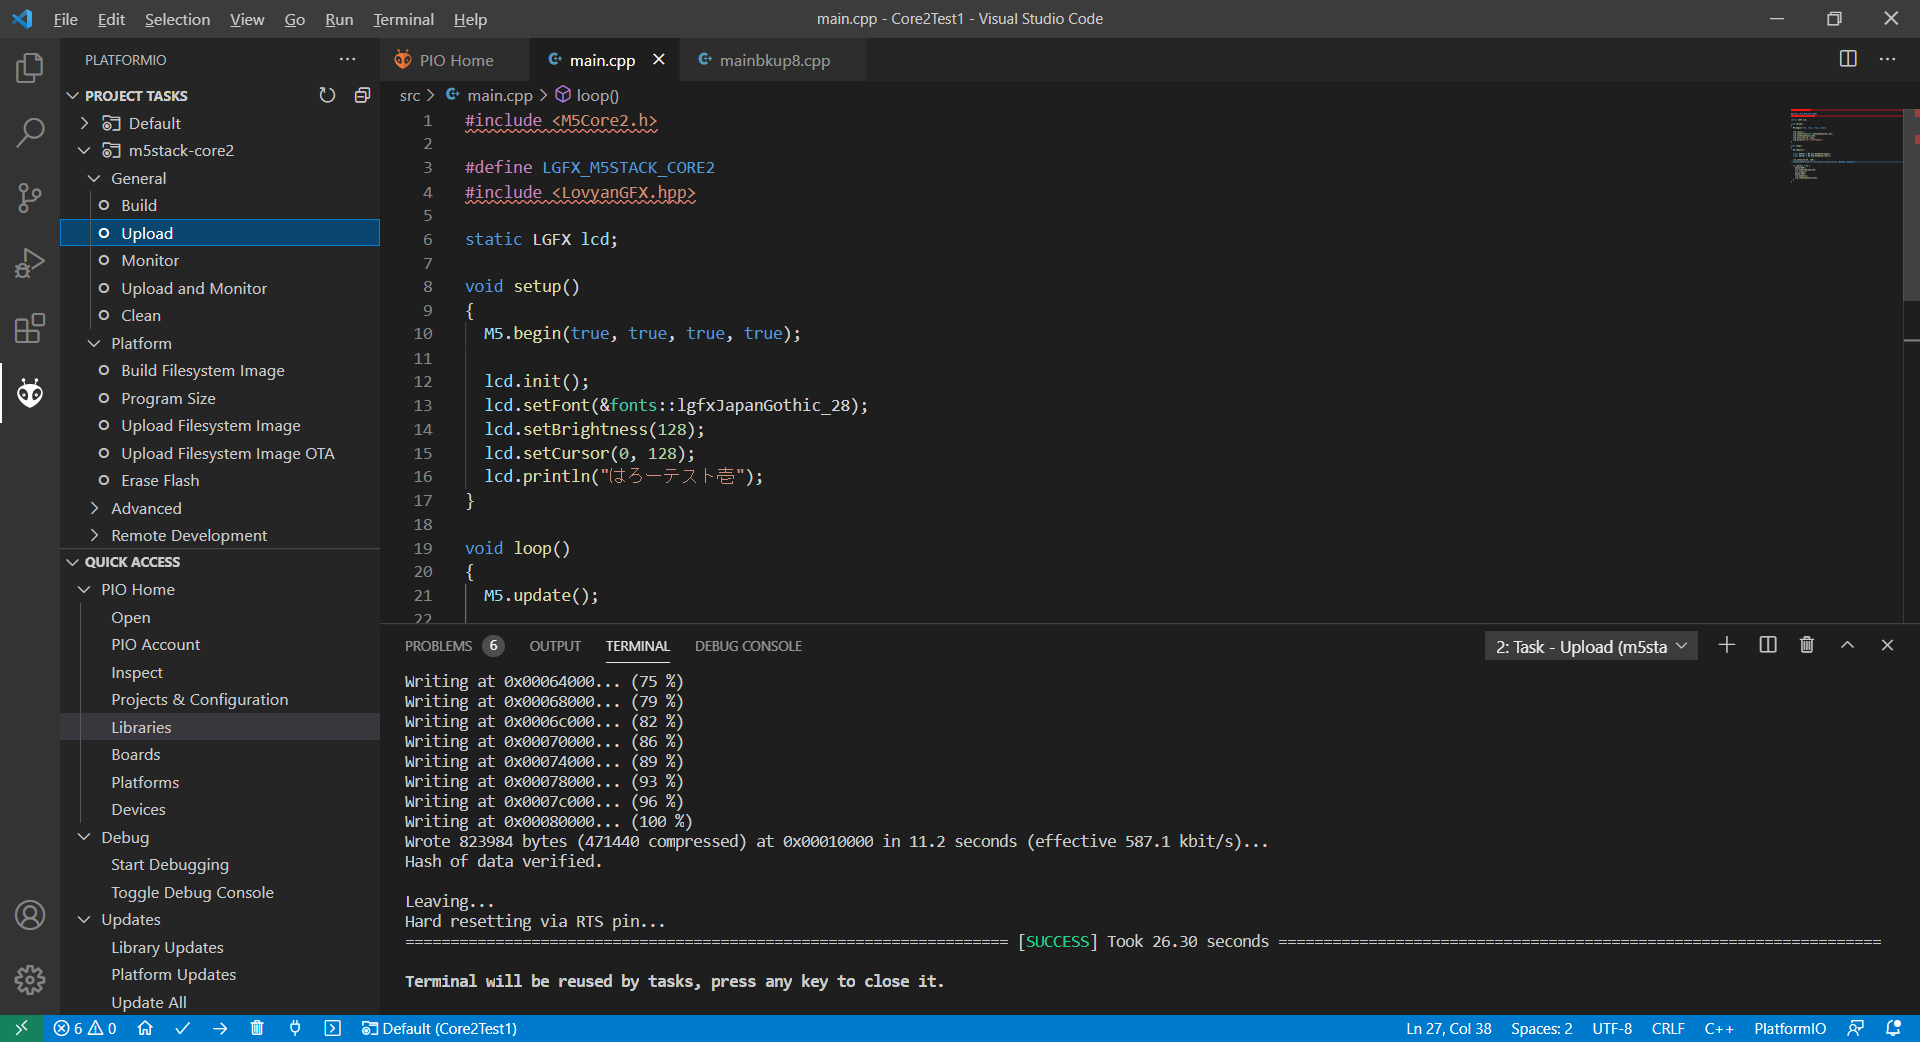
Task: Switch to the mainbkup8.cpp tab
Action: click(775, 60)
